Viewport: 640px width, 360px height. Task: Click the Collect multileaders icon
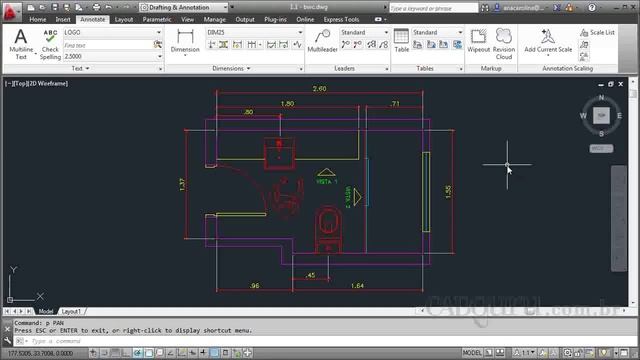(x=384, y=44)
